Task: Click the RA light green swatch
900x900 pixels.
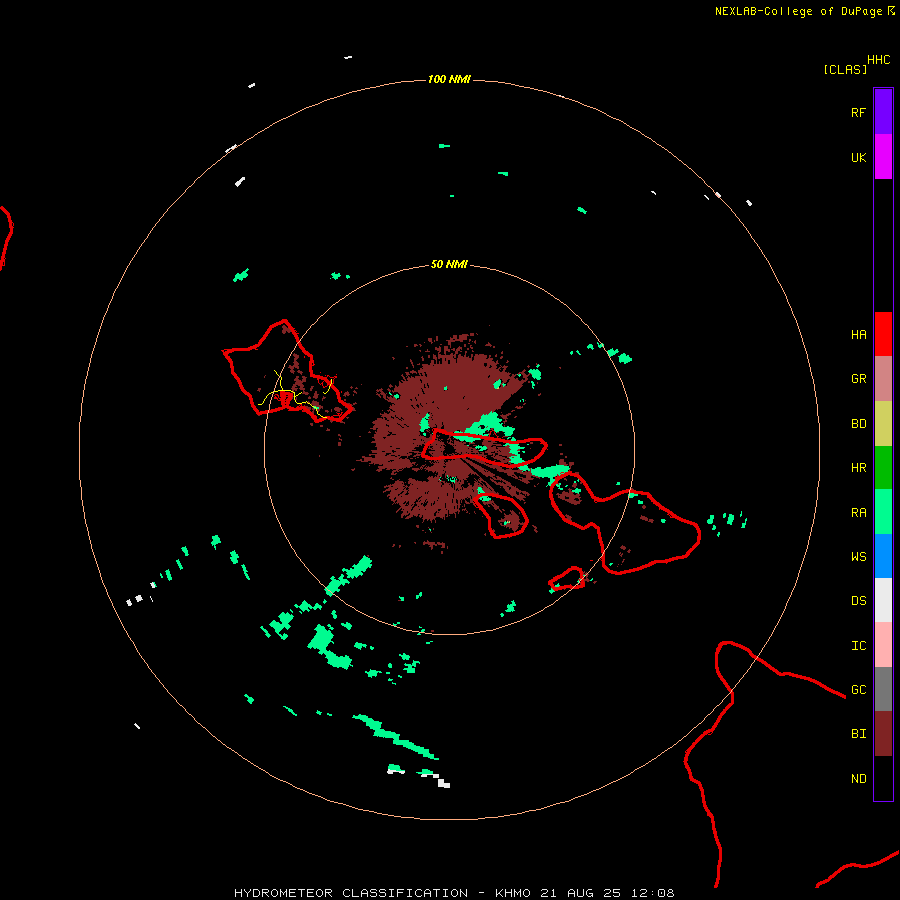Action: 883,512
